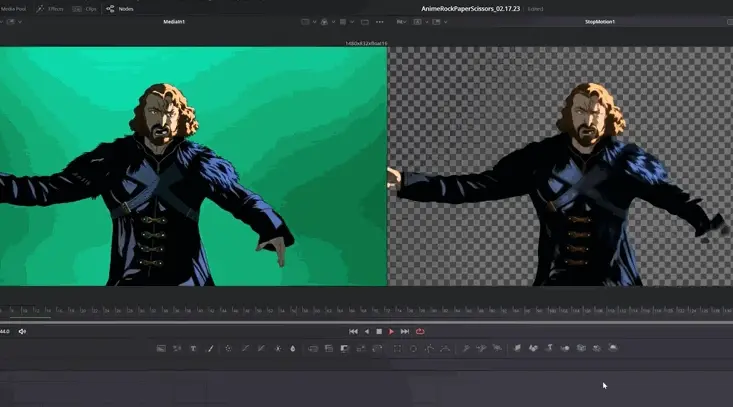Select the Paint tool in the toolbar
The image size is (733, 407).
tap(209, 348)
